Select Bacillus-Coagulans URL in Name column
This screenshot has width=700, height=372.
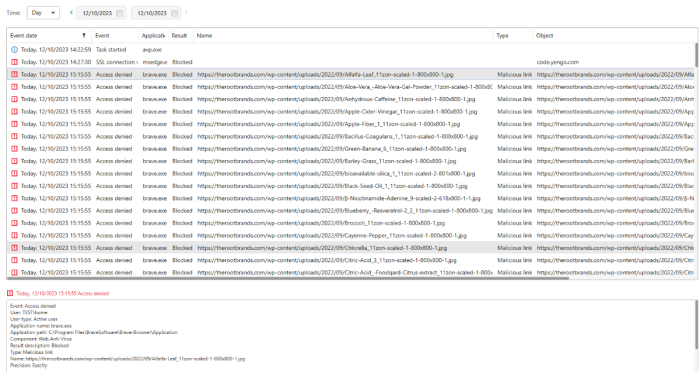[x=338, y=137]
